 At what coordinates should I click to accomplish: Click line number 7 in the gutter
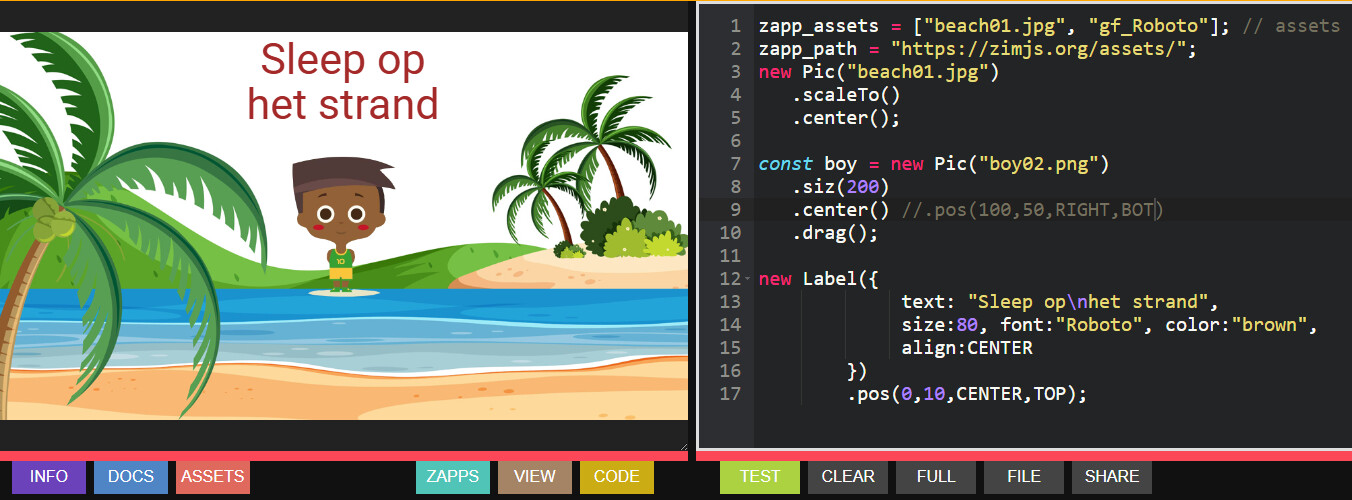click(x=735, y=164)
